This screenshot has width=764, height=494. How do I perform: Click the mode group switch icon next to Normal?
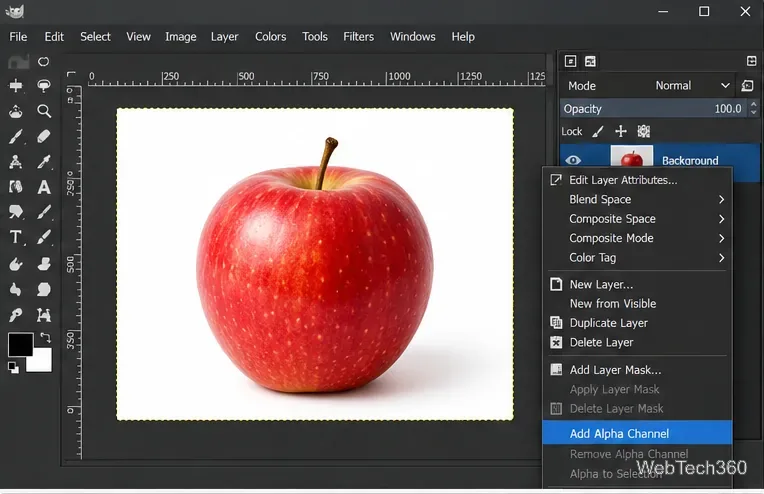(747, 86)
